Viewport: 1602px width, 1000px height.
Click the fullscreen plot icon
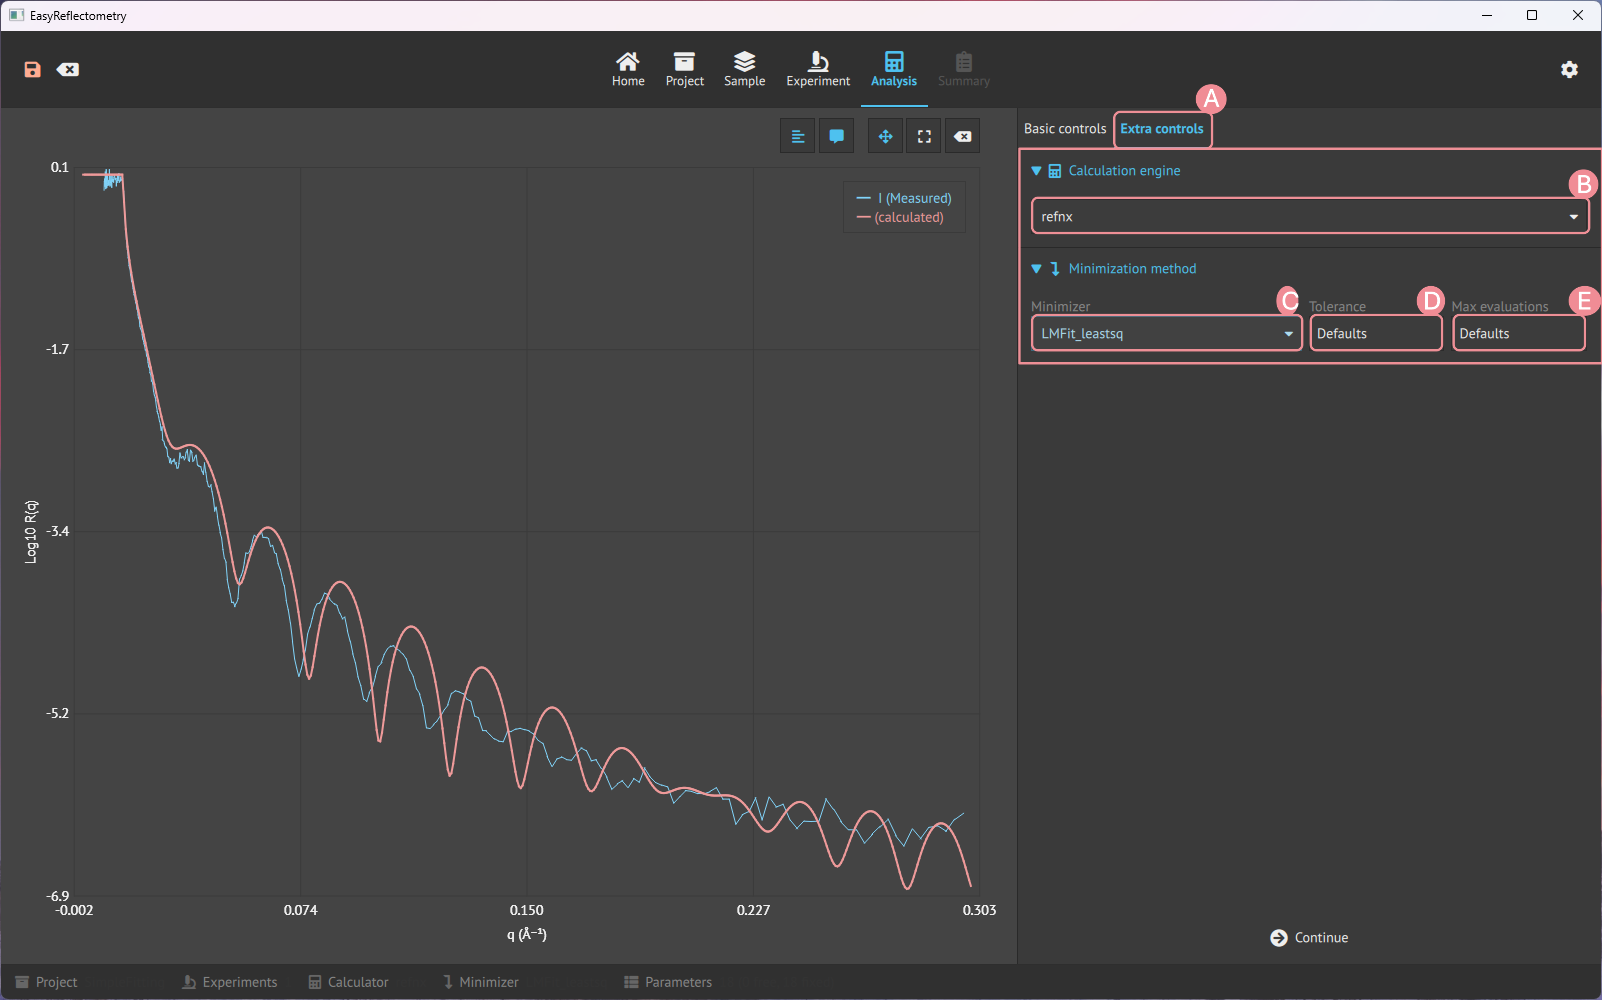click(x=923, y=135)
